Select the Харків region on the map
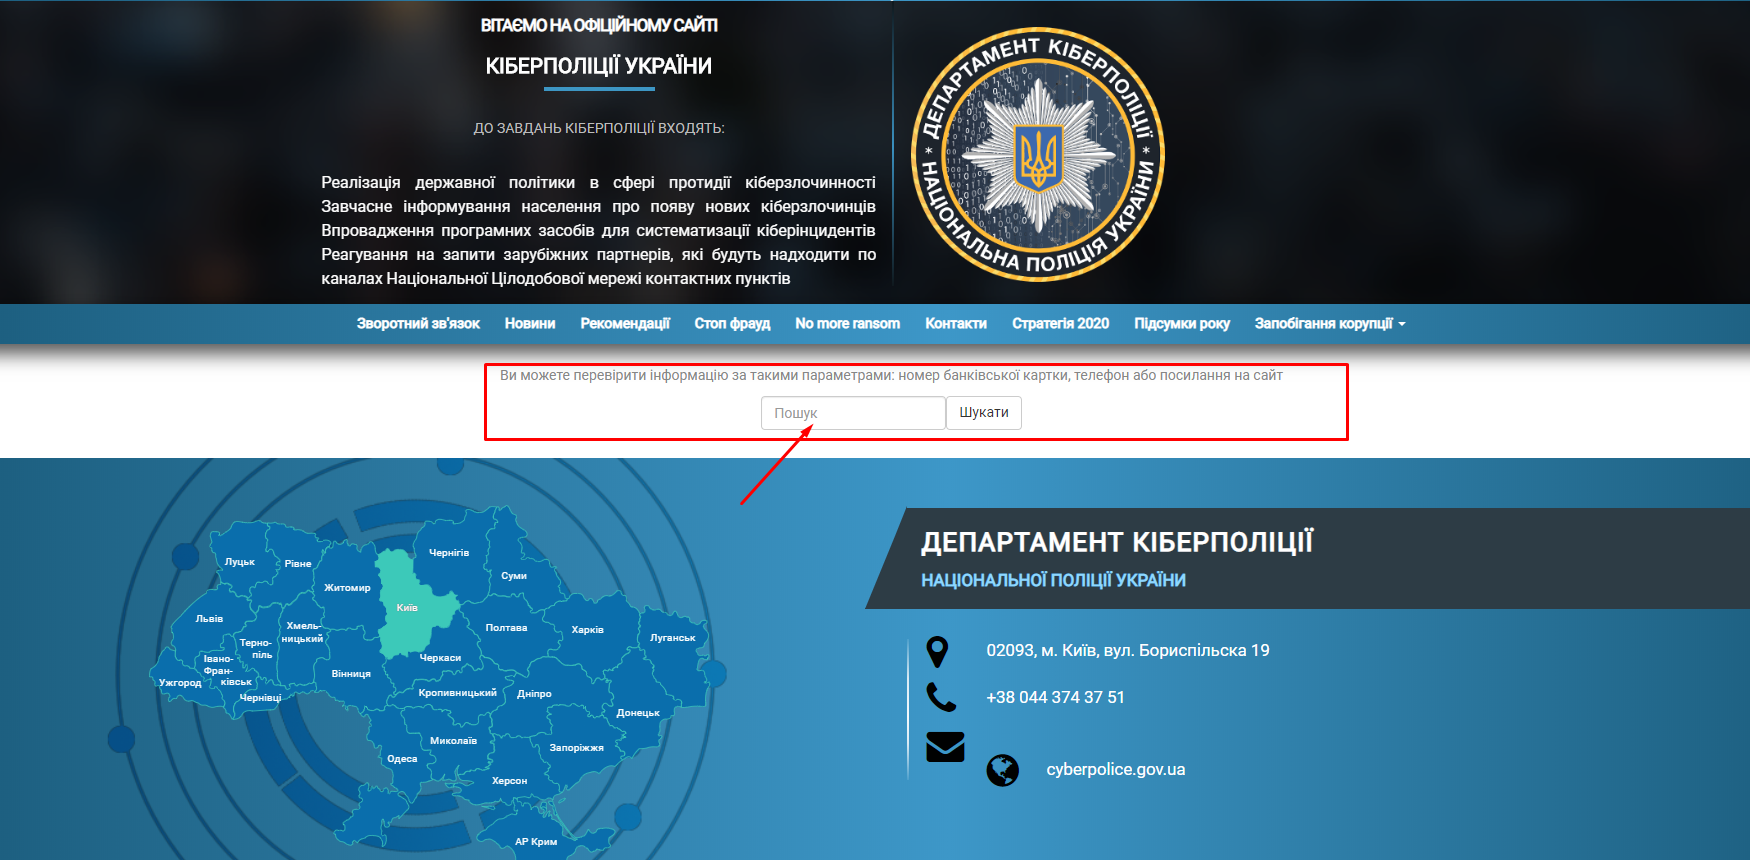This screenshot has width=1750, height=860. 588,630
